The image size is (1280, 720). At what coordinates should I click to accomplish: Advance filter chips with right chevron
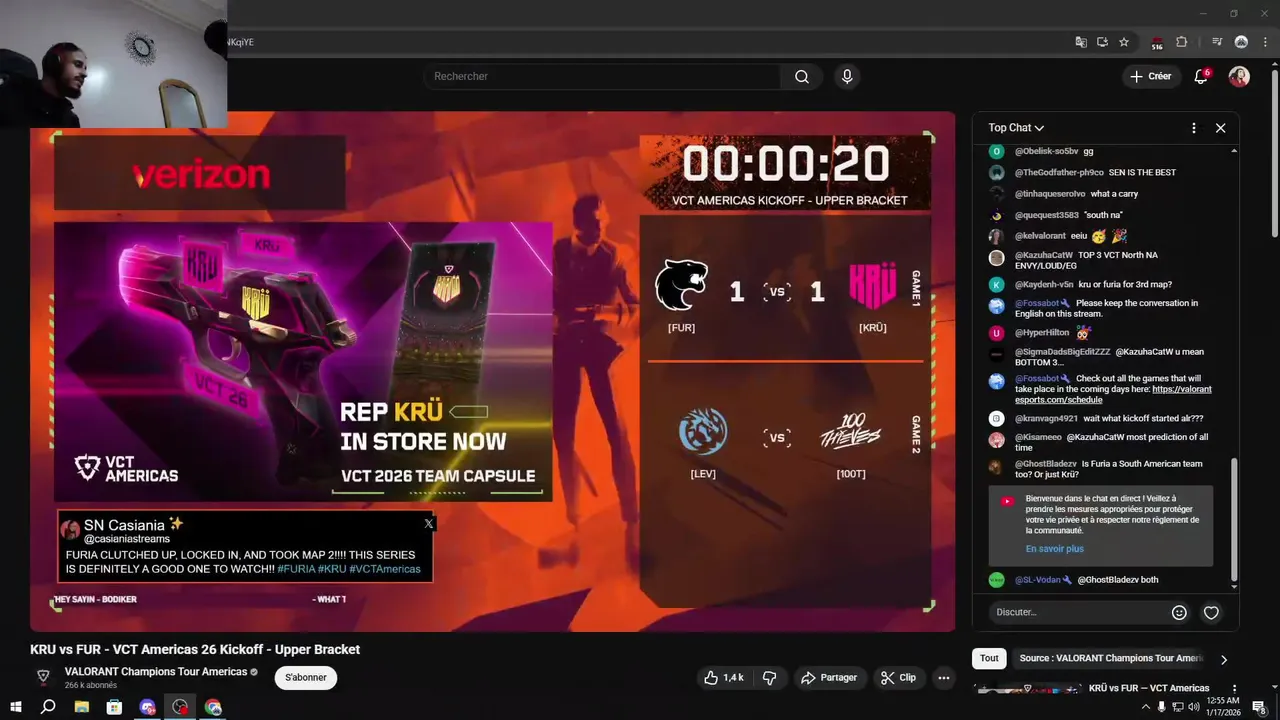[x=1223, y=659]
